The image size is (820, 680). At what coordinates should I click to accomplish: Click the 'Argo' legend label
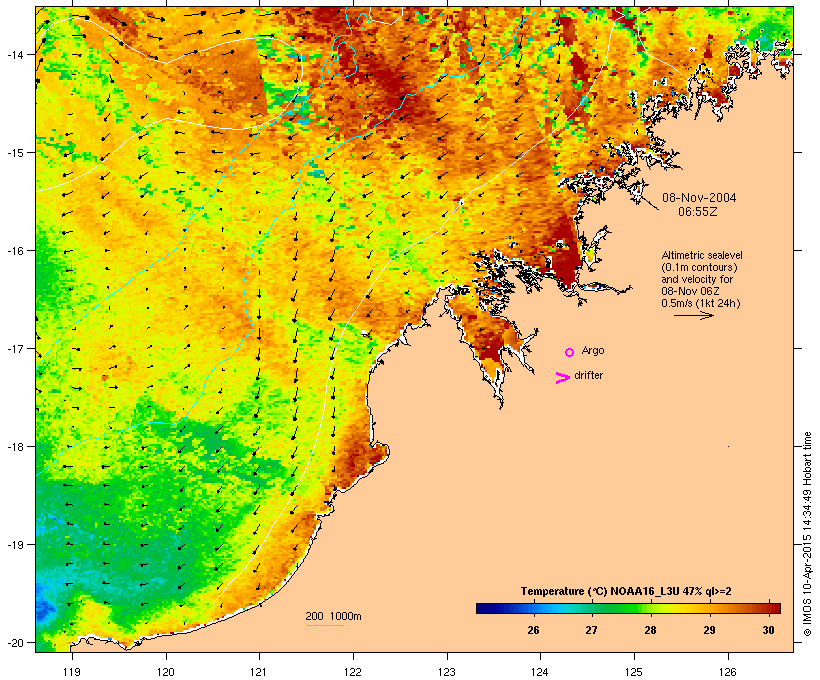(x=593, y=350)
